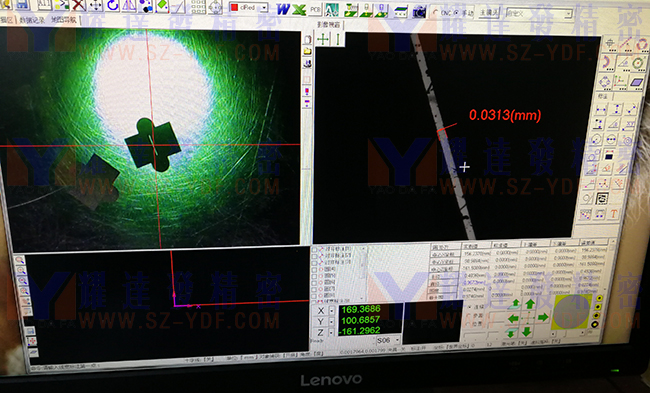Open the X axis dropdown arrow
Image resolution: width=650 pixels, height=393 pixels.
332,311
